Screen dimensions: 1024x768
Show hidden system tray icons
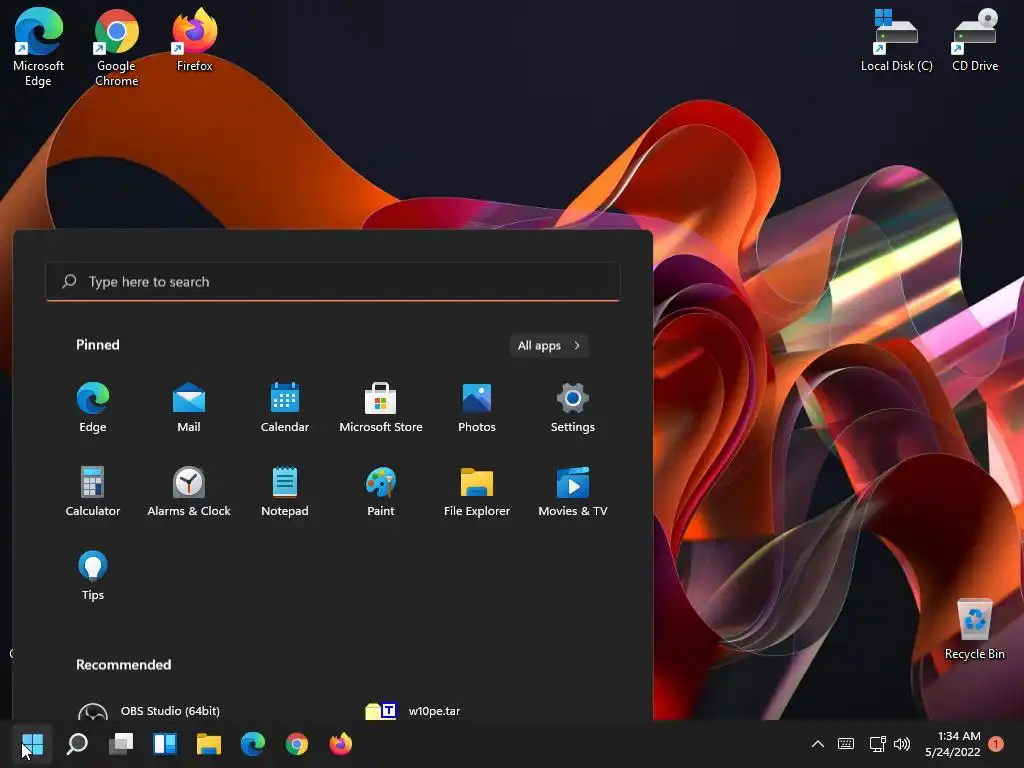click(818, 744)
